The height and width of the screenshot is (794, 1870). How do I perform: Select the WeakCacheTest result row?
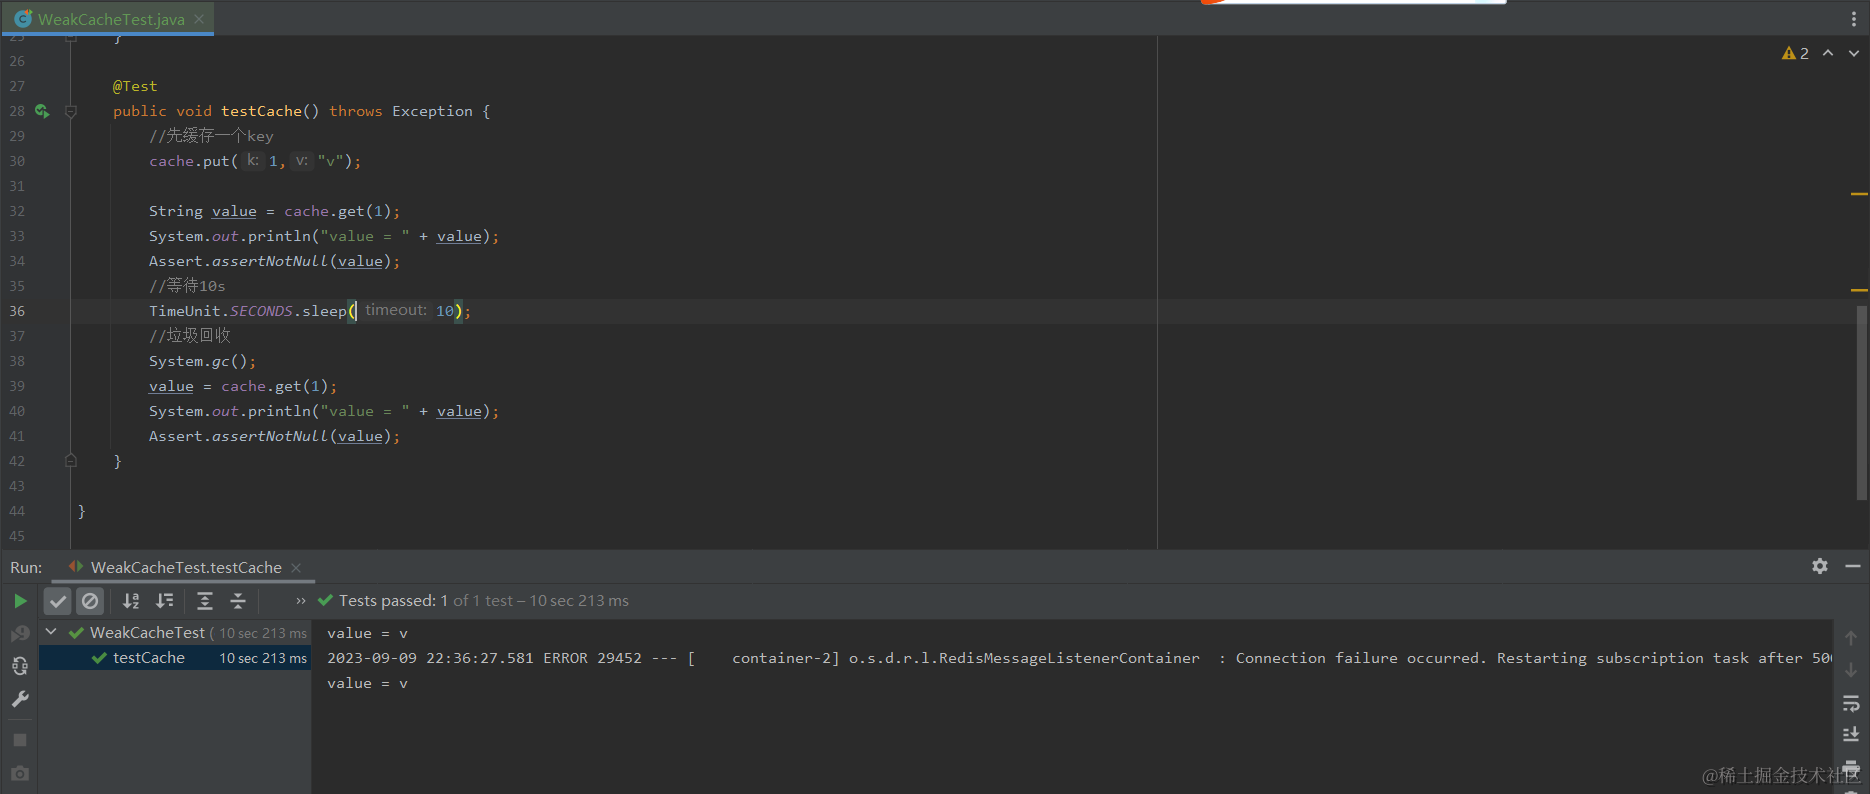click(x=175, y=633)
